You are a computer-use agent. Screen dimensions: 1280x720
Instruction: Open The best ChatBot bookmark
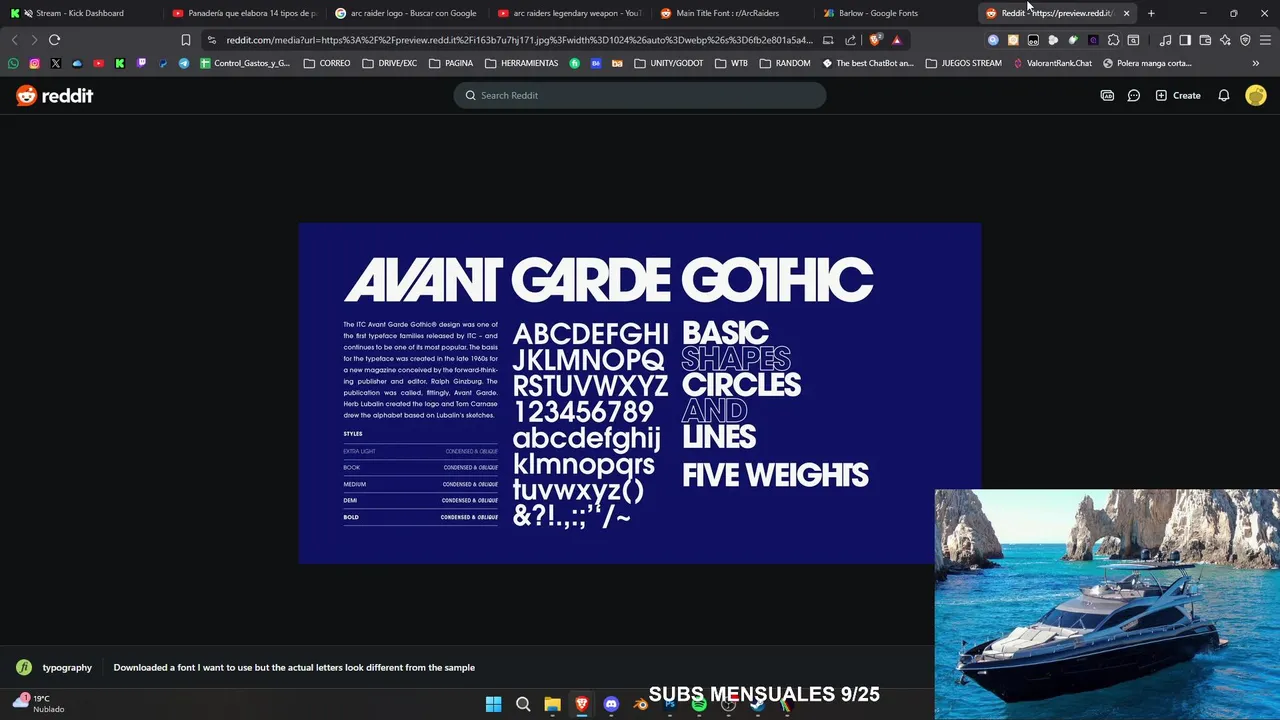point(868,63)
